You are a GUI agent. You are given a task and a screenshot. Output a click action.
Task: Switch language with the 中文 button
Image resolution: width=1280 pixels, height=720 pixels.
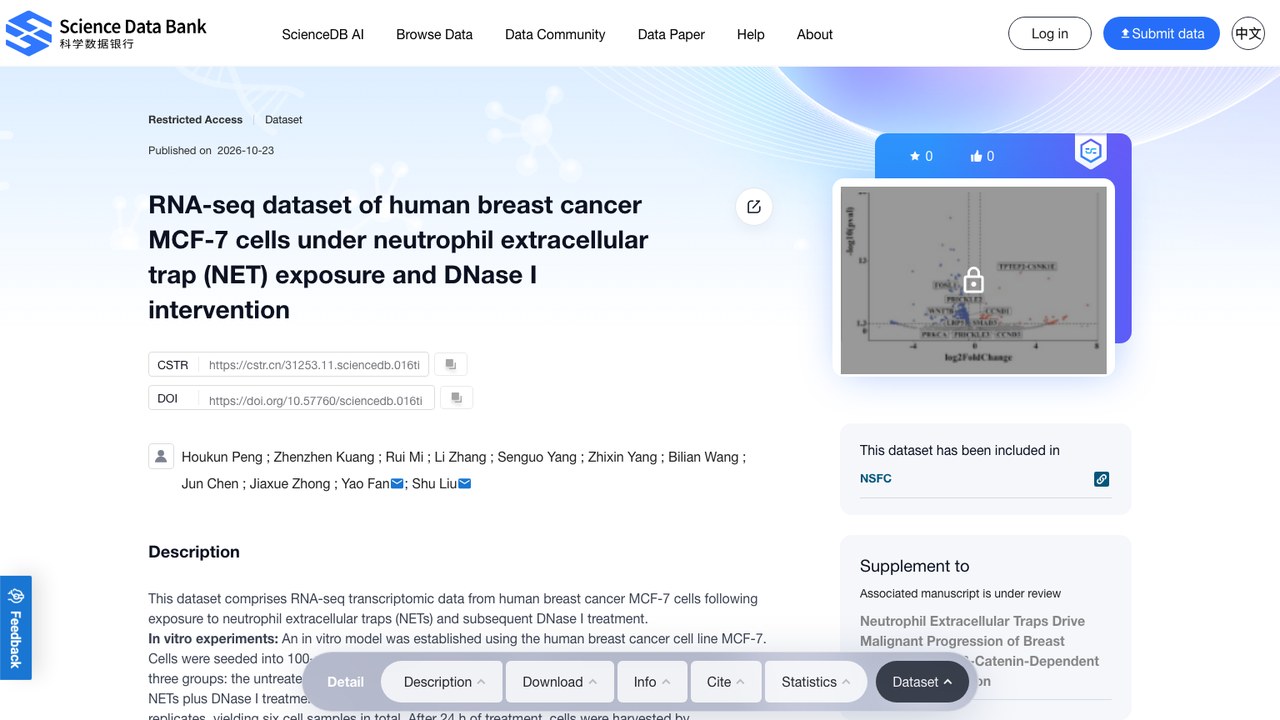coord(1248,33)
